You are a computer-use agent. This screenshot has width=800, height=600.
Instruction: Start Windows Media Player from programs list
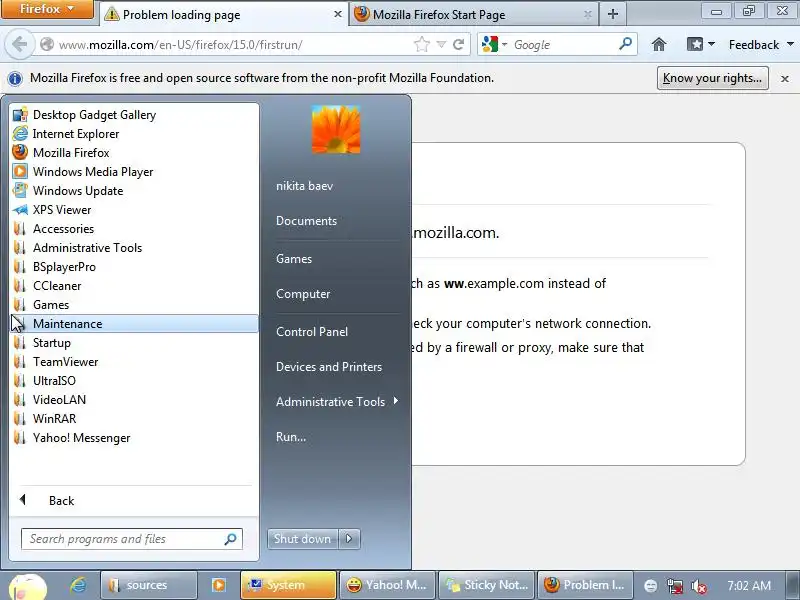[x=134, y=171]
